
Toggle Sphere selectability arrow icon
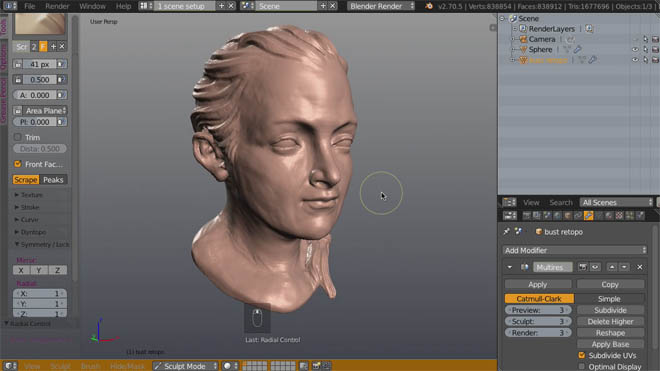tap(645, 50)
